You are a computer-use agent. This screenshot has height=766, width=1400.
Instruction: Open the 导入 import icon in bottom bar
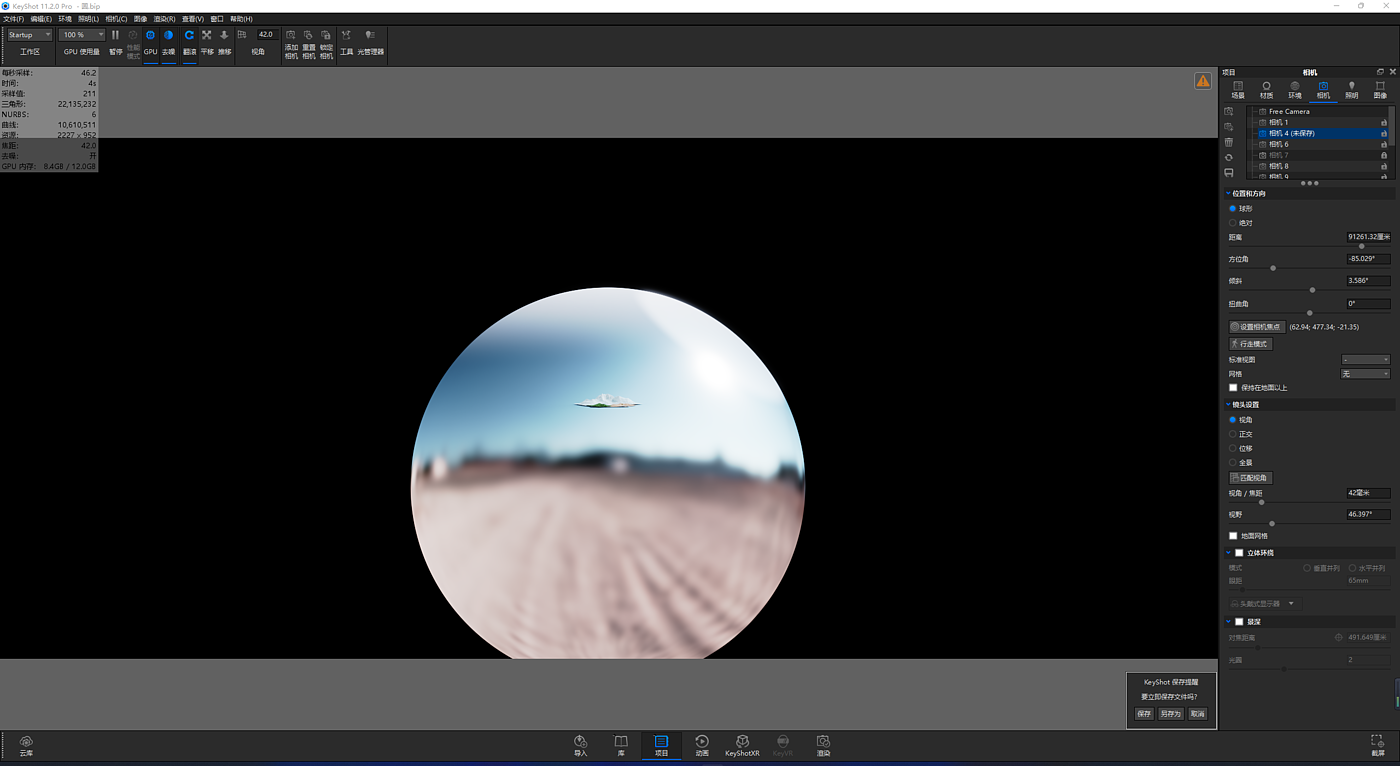click(580, 742)
